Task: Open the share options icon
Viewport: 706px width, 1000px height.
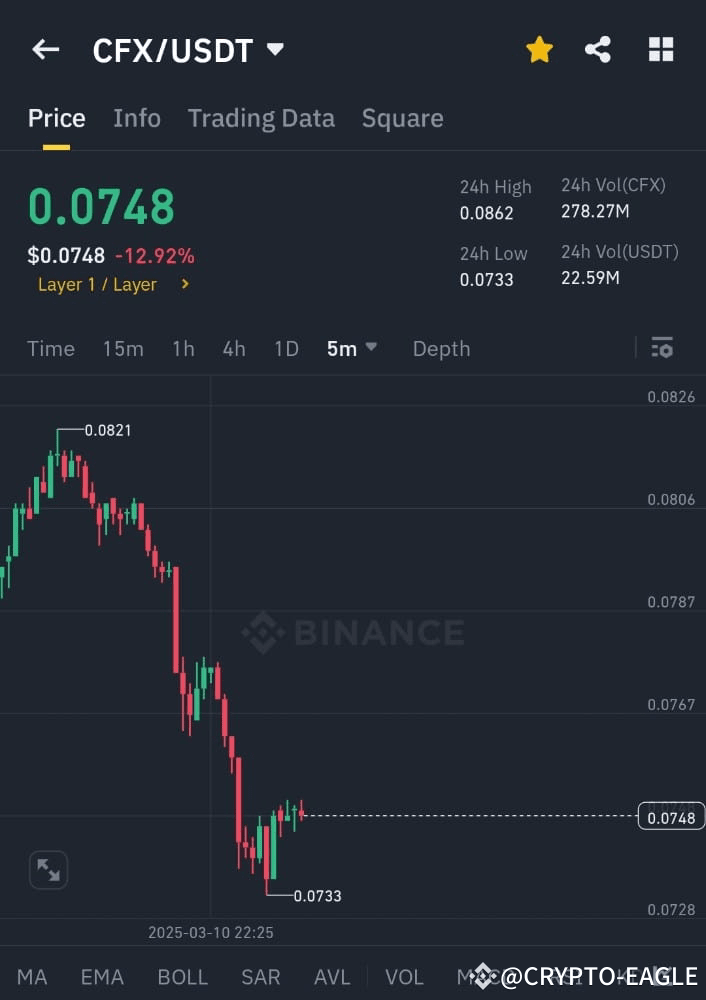Action: pyautogui.click(x=598, y=49)
